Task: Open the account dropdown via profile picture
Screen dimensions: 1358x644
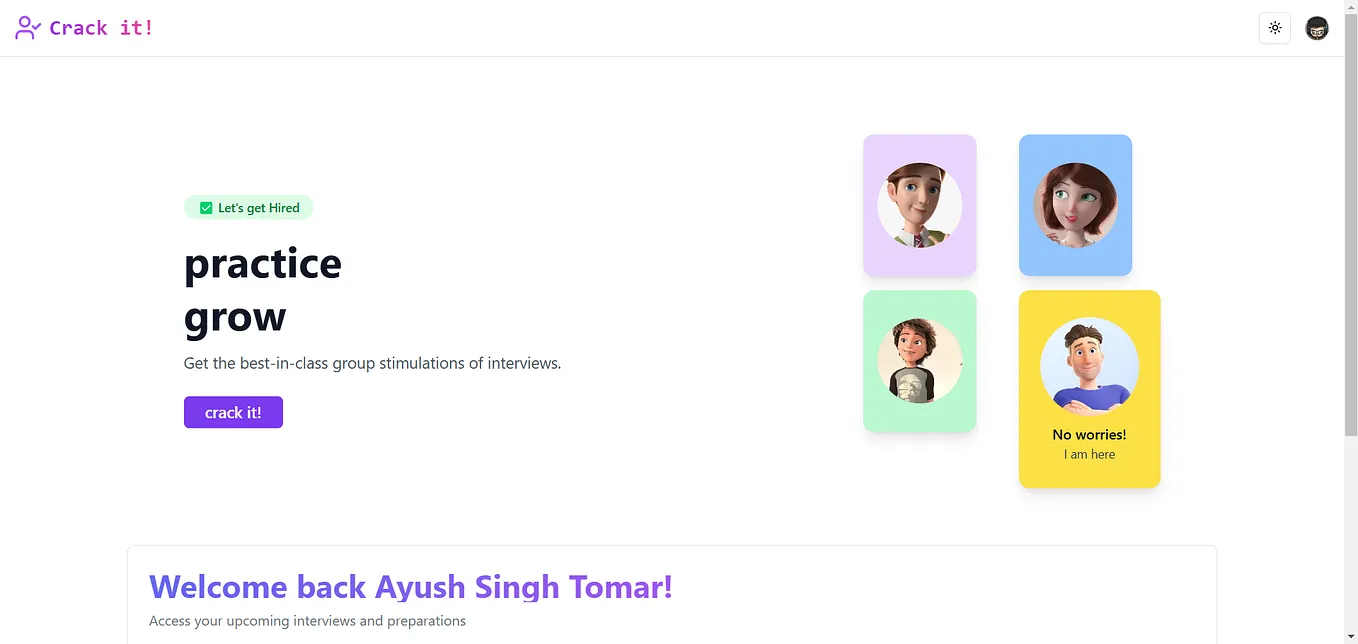Action: point(1316,28)
